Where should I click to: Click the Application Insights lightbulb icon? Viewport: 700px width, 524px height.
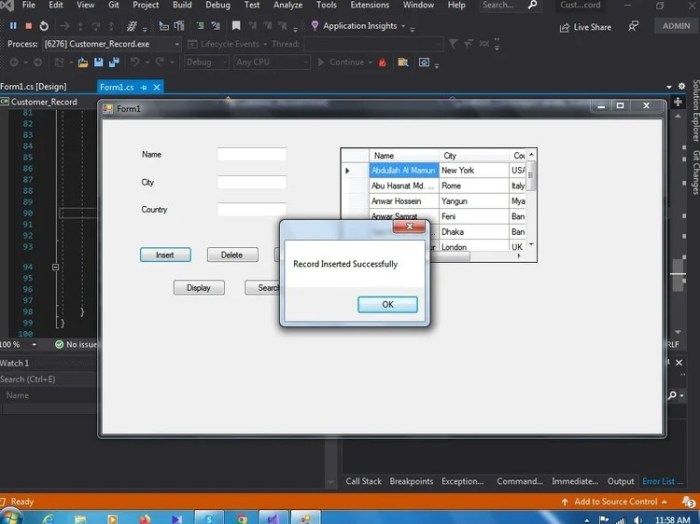(315, 26)
